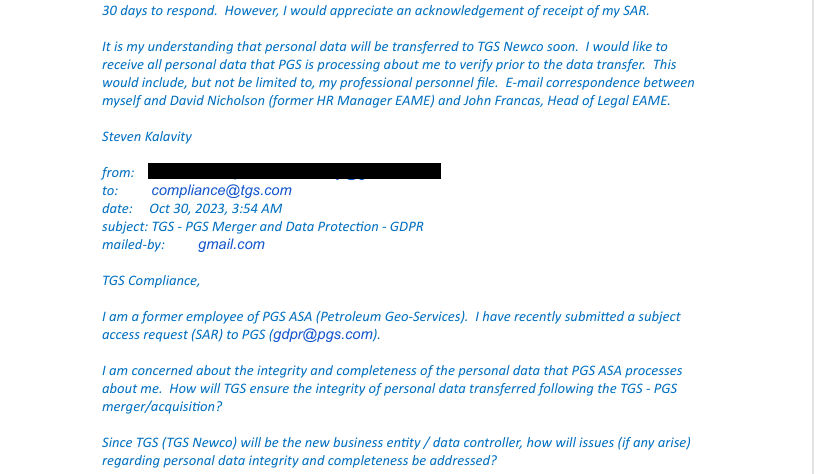This screenshot has height=474, width=814.
Task: Click the date 'Oct 30, 2023, 3:54 AM'
Action: [x=215, y=209]
